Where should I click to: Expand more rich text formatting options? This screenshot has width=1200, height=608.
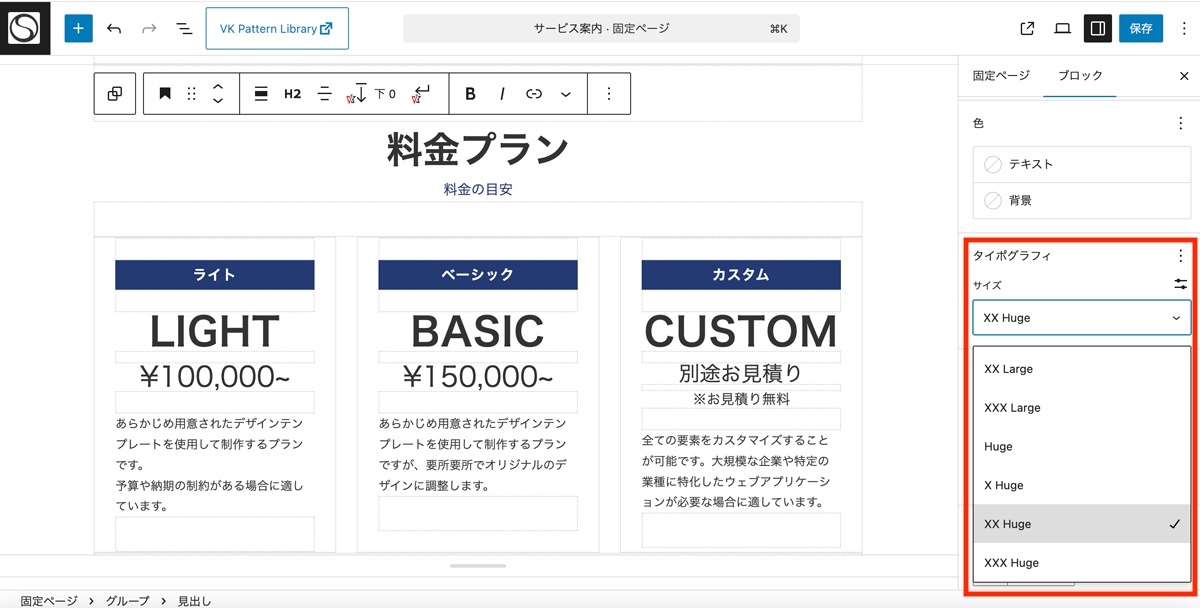(x=566, y=94)
